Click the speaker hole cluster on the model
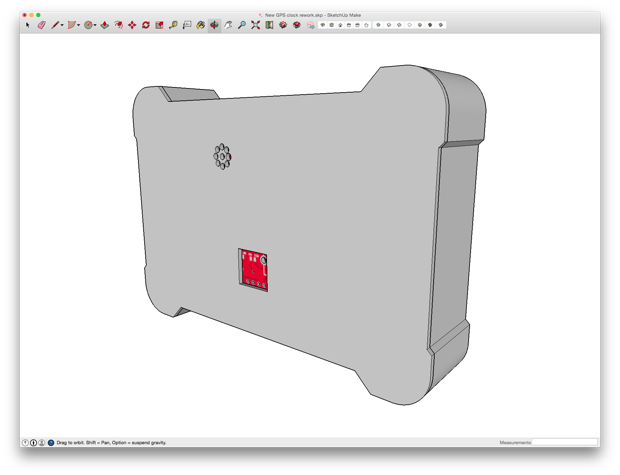This screenshot has height=475, width=620. coord(222,157)
